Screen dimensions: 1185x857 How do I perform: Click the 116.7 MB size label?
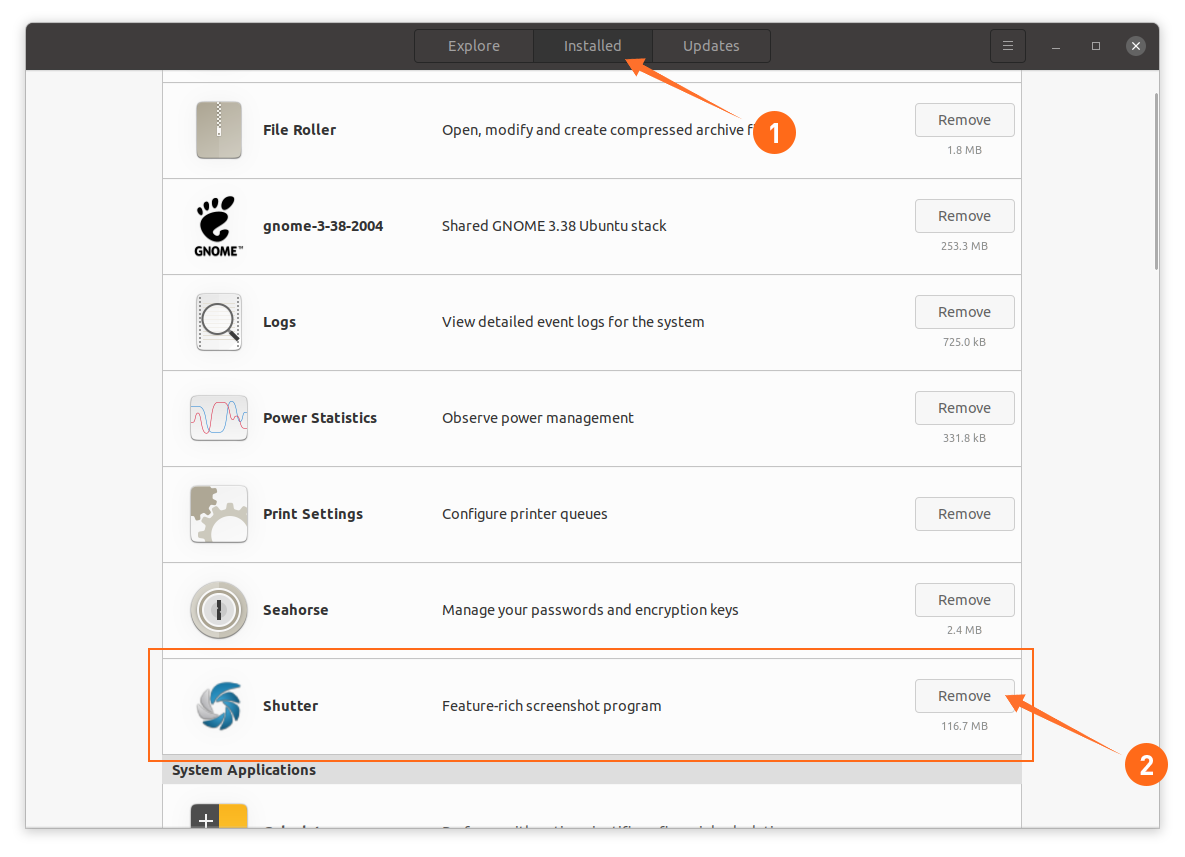[x=964, y=726]
